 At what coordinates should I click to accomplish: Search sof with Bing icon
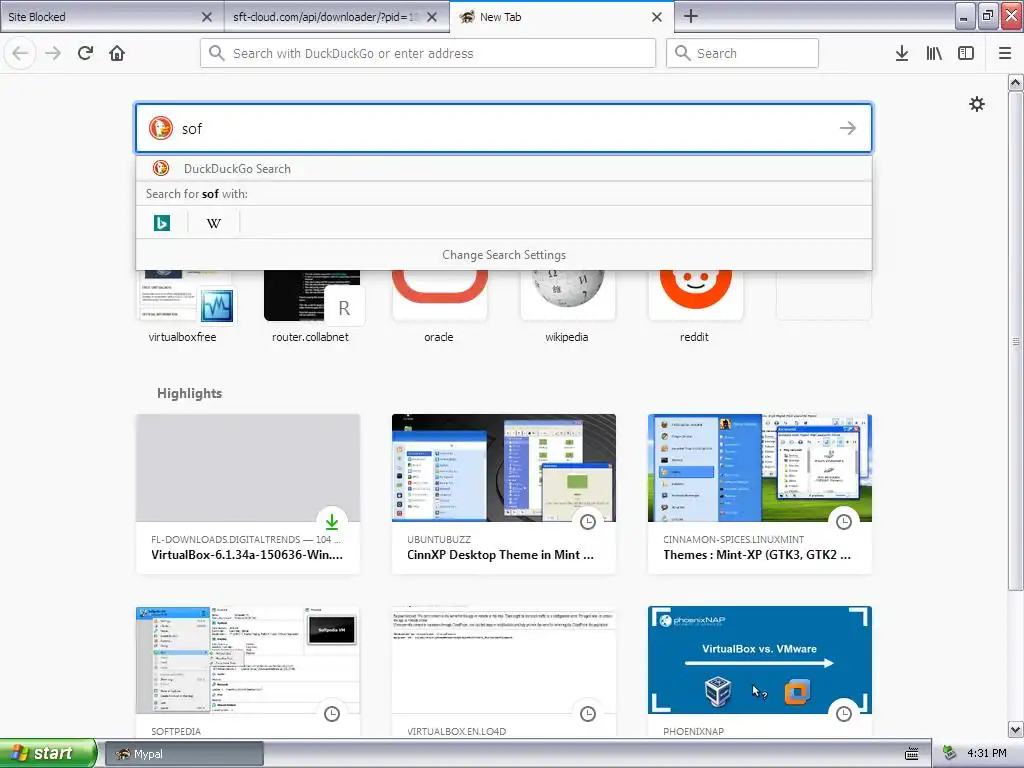[x=162, y=223]
